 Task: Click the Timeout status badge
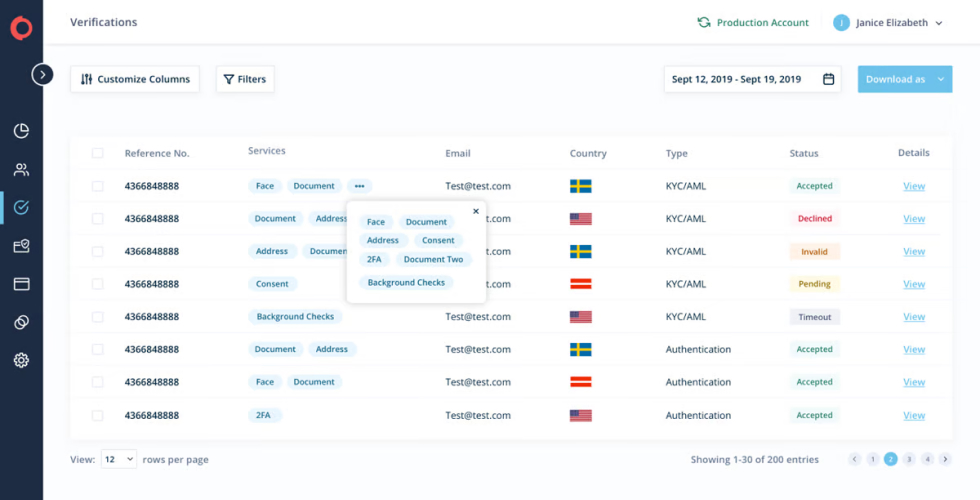coord(814,317)
